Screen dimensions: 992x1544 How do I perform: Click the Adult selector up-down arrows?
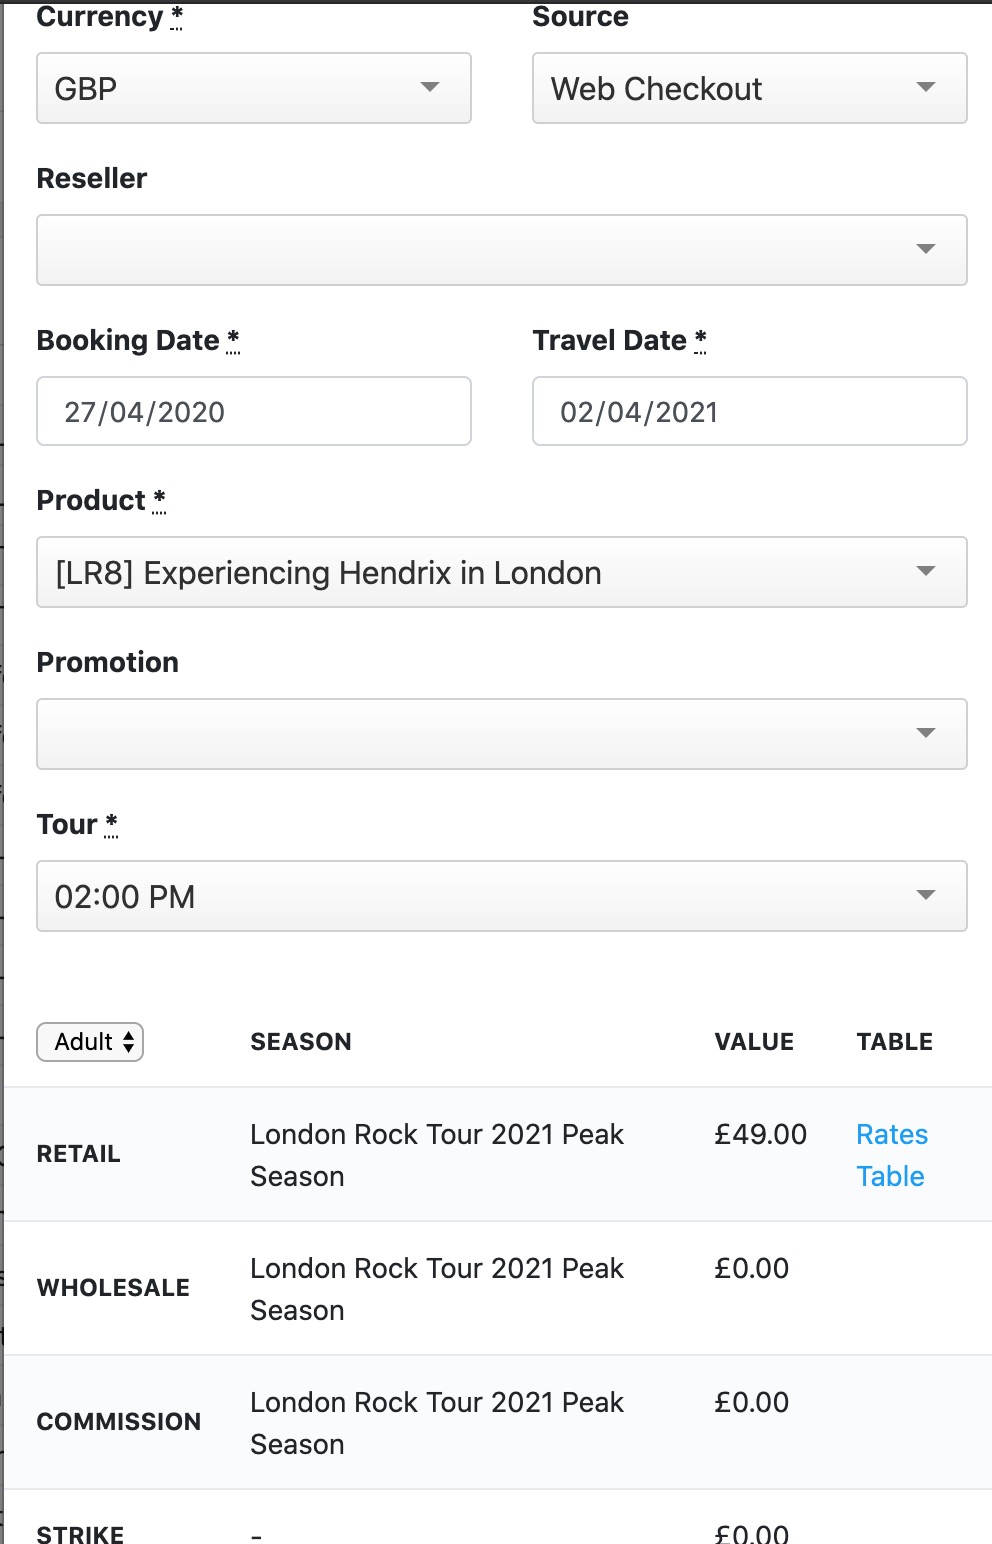pos(128,1042)
